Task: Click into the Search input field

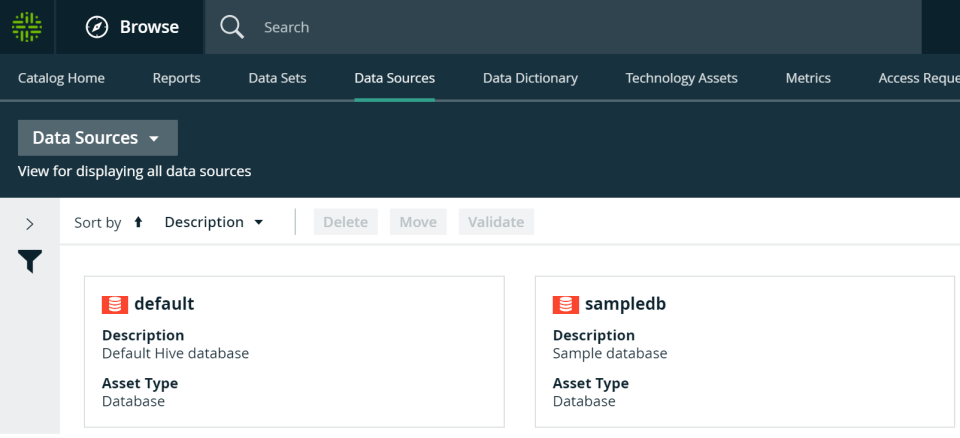Action: (x=580, y=27)
